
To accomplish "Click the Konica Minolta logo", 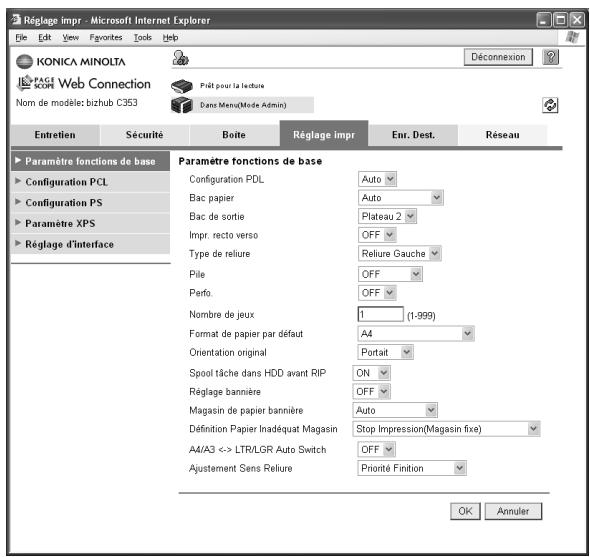I will tap(71, 61).
